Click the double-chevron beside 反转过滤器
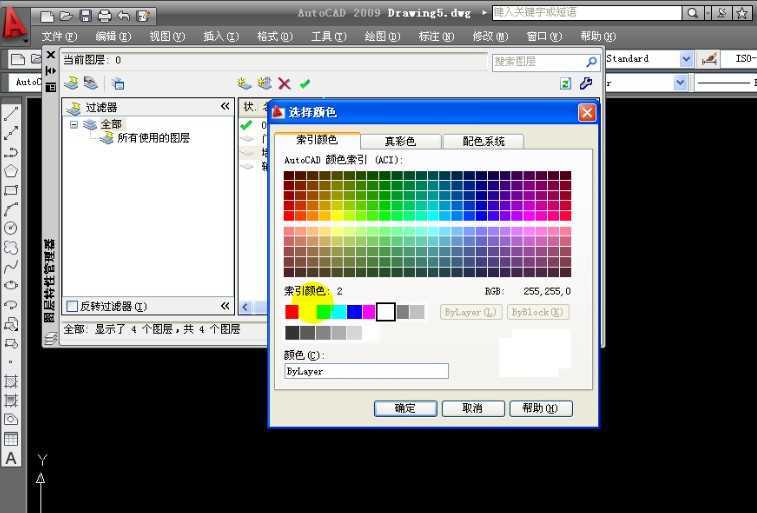This screenshot has width=757, height=513. point(225,306)
